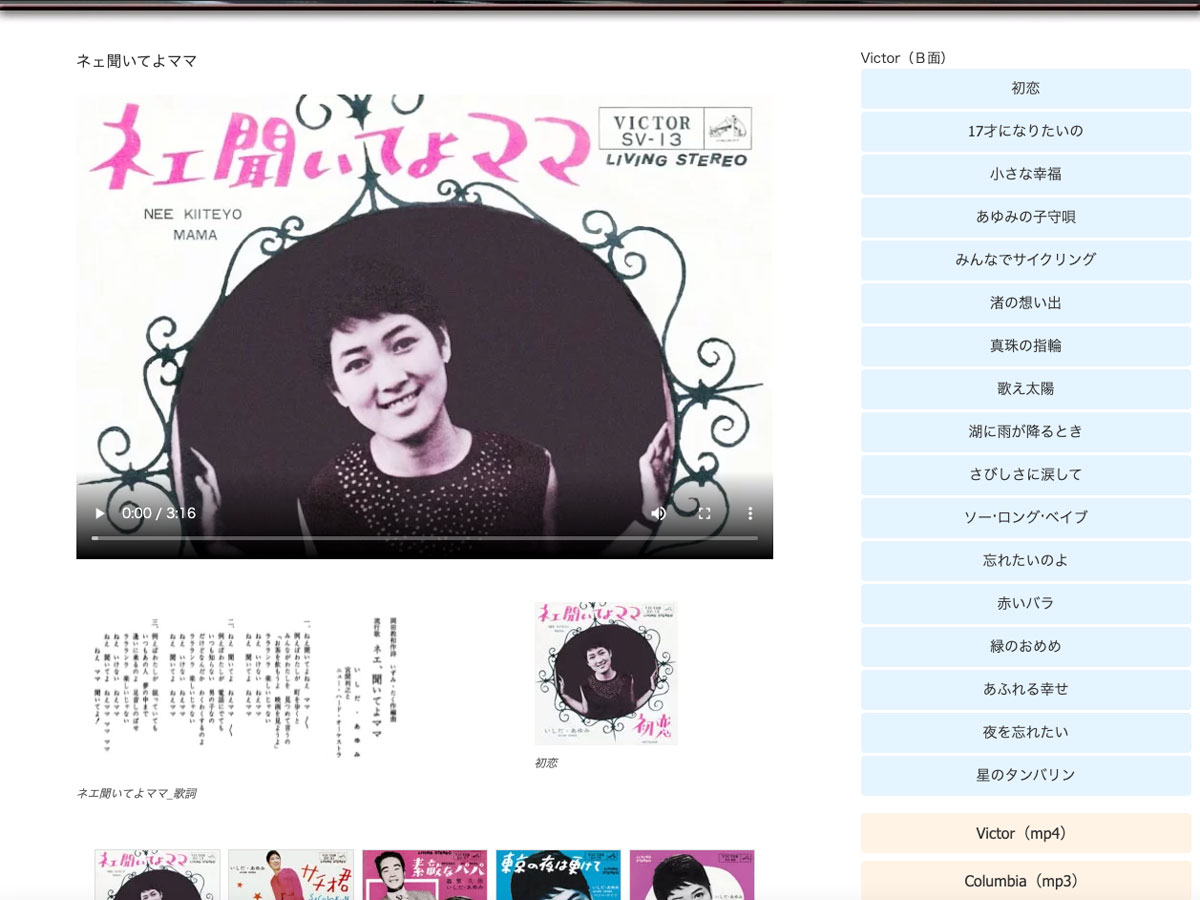Click the video progress bar
Screen dimensions: 1200x900
tap(424, 538)
